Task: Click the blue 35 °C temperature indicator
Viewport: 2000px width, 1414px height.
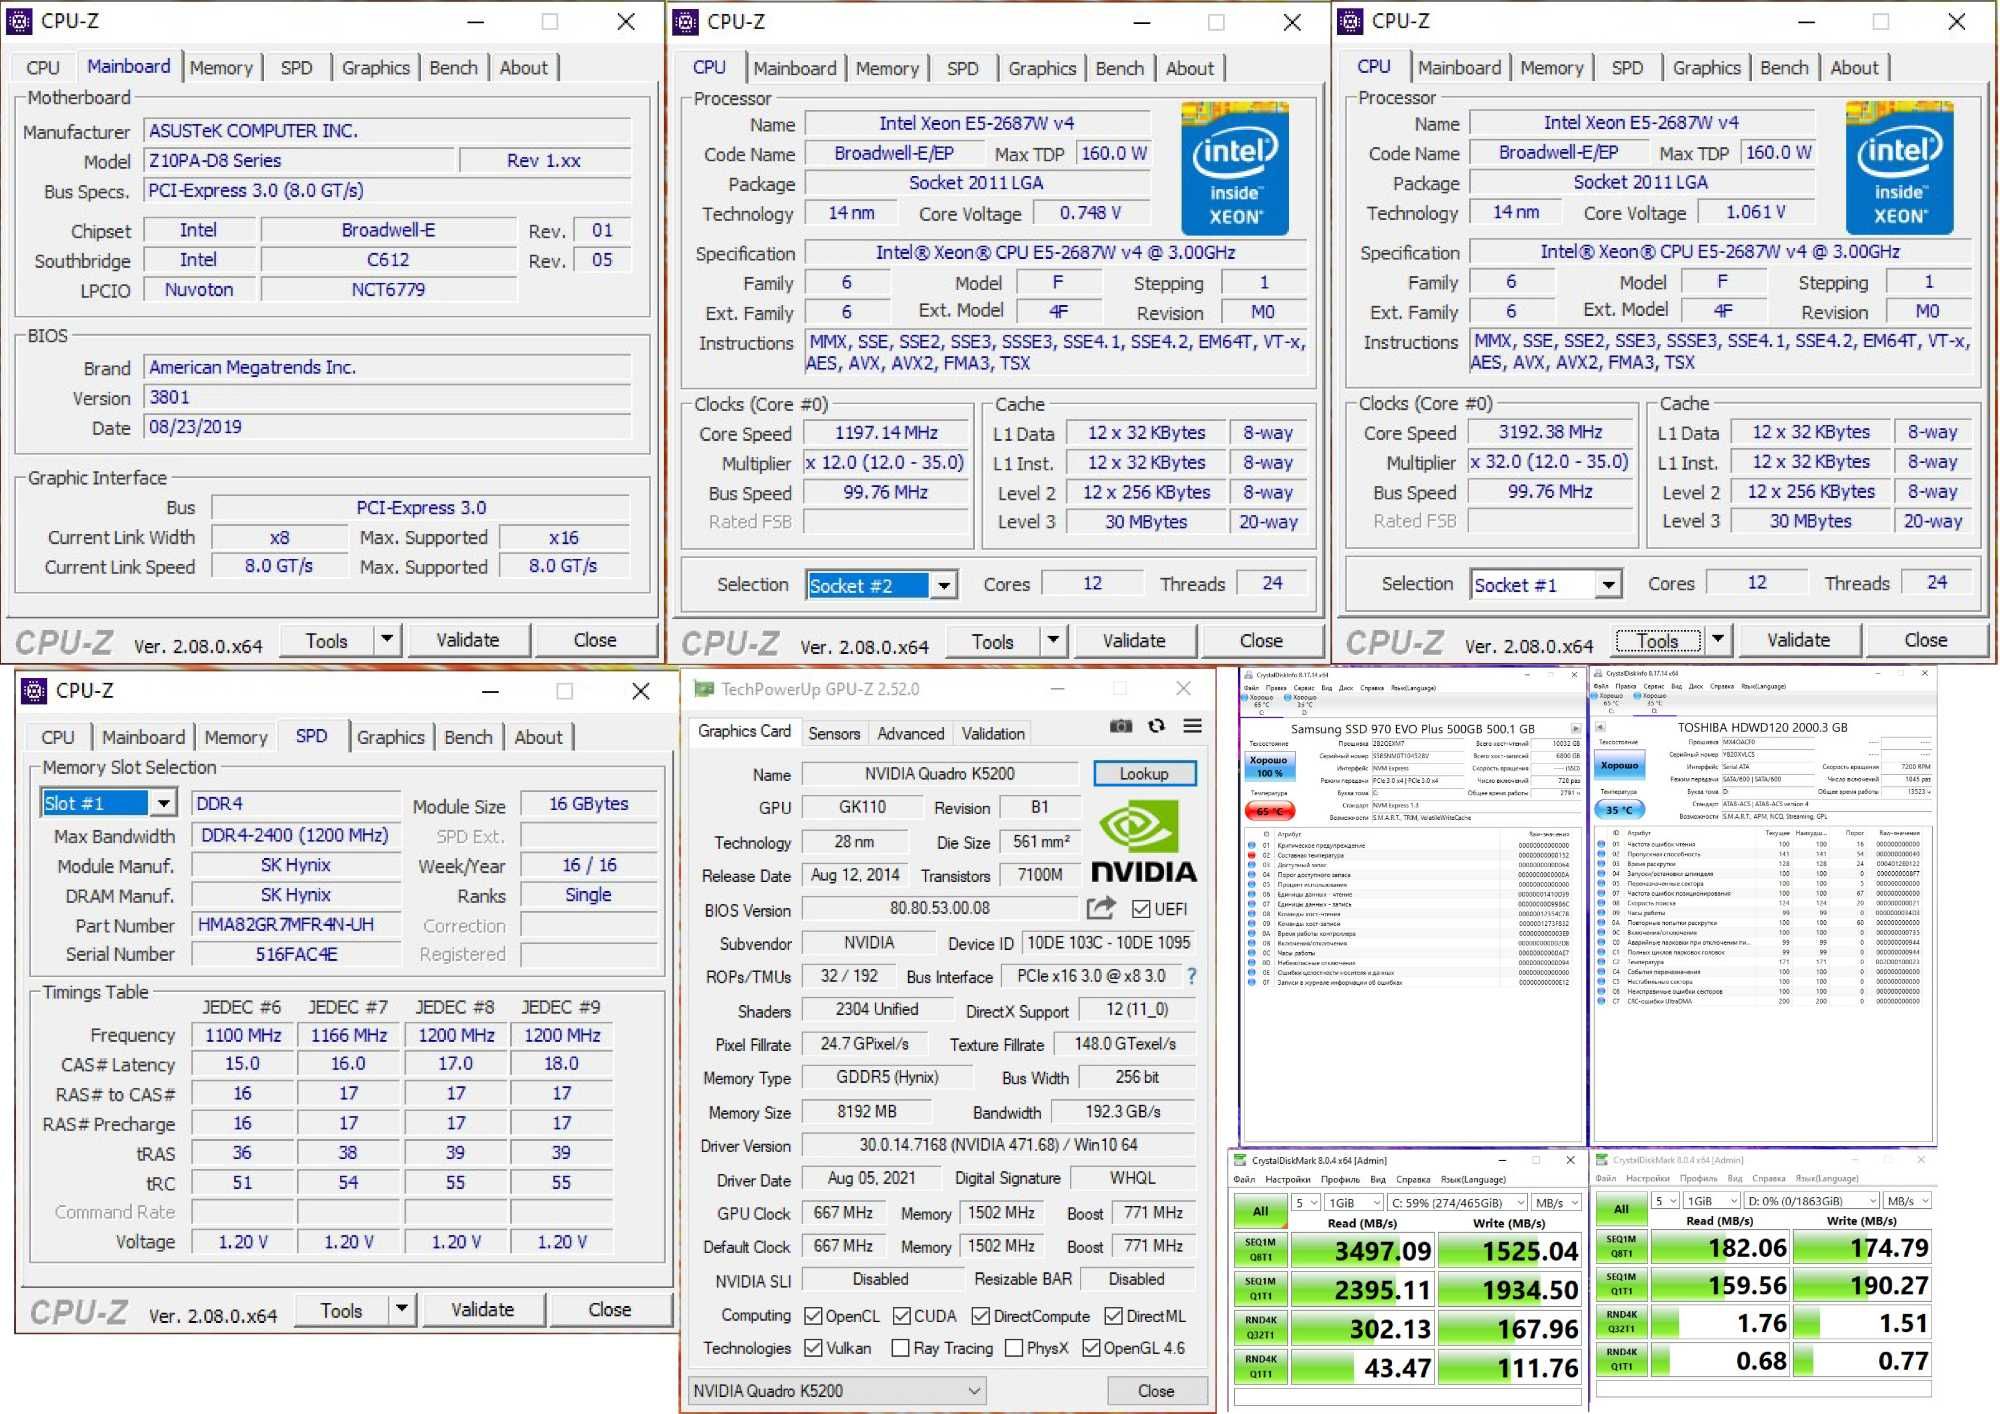Action: pyautogui.click(x=1619, y=810)
